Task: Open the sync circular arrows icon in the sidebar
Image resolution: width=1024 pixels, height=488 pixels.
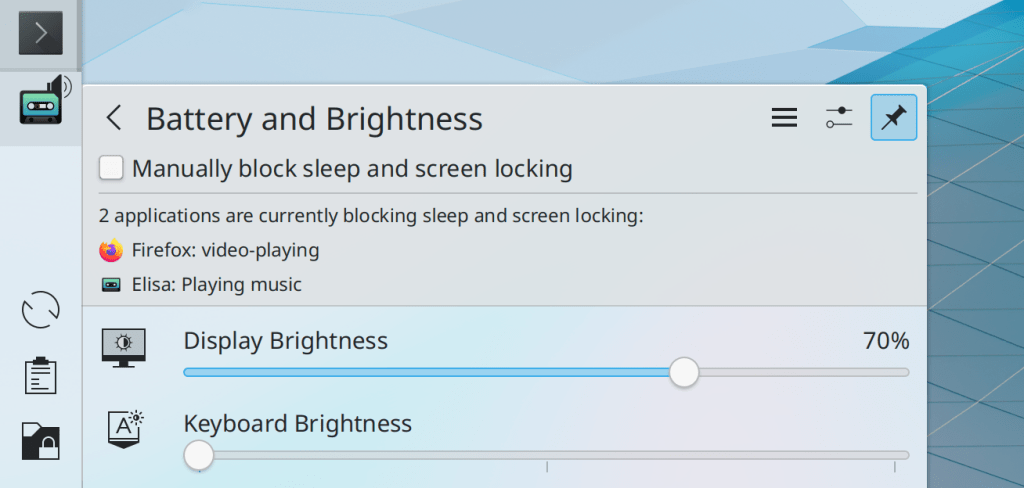Action: [41, 310]
